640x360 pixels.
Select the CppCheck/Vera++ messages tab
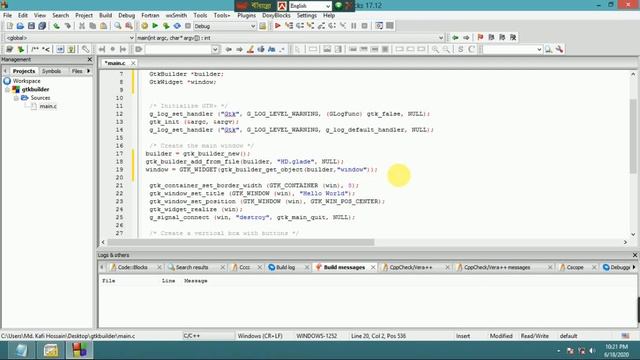(497, 267)
